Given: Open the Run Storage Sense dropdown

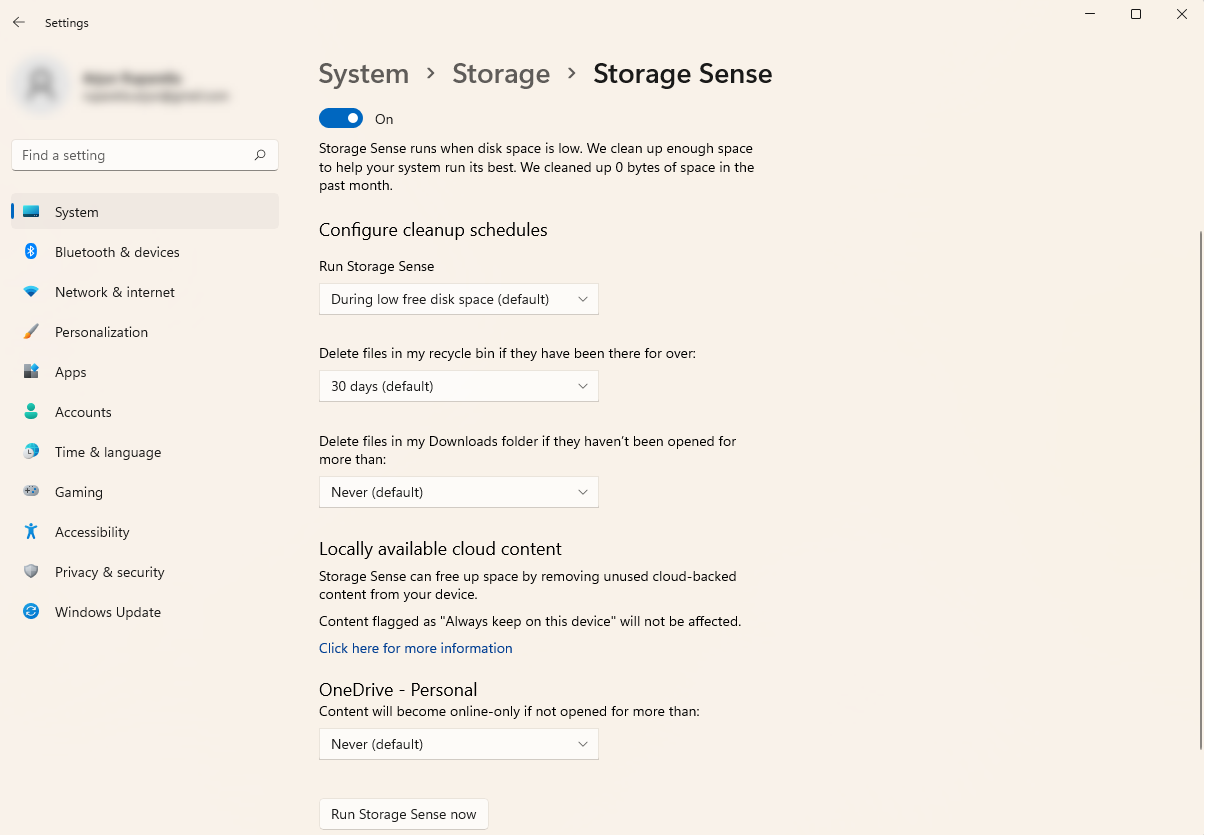Looking at the screenshot, I should 458,298.
